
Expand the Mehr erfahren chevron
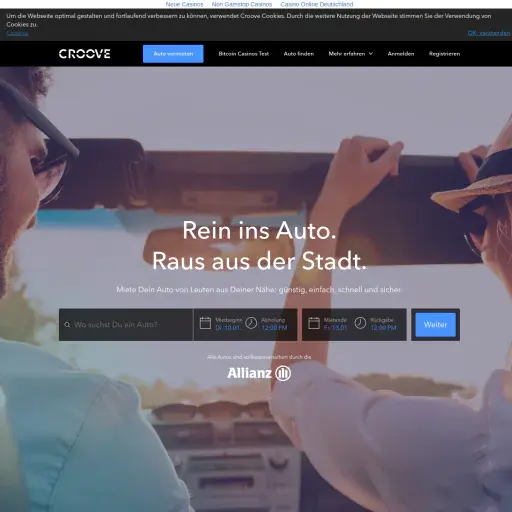pos(371,54)
